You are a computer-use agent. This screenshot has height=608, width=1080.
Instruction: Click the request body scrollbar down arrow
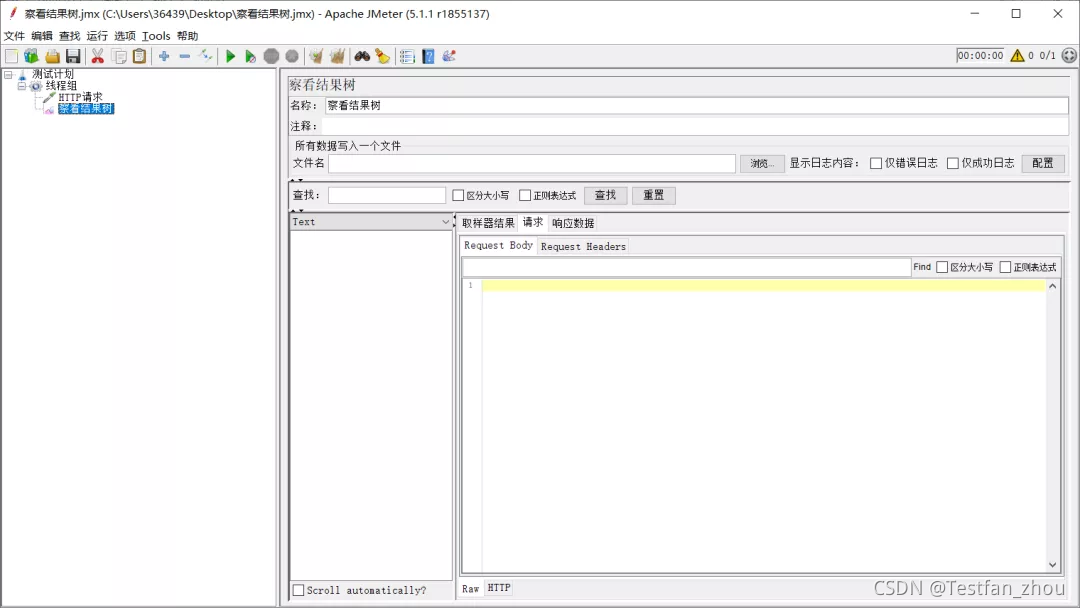click(x=1052, y=565)
